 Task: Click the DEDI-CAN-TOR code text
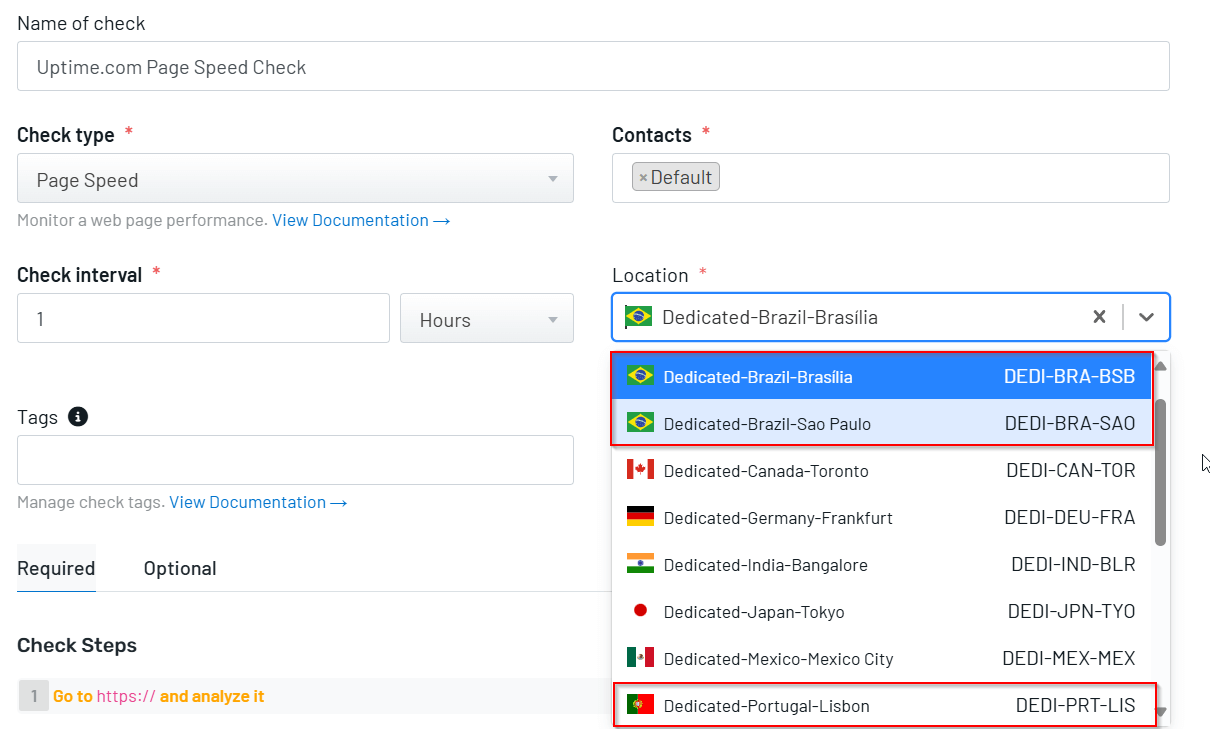point(1070,470)
